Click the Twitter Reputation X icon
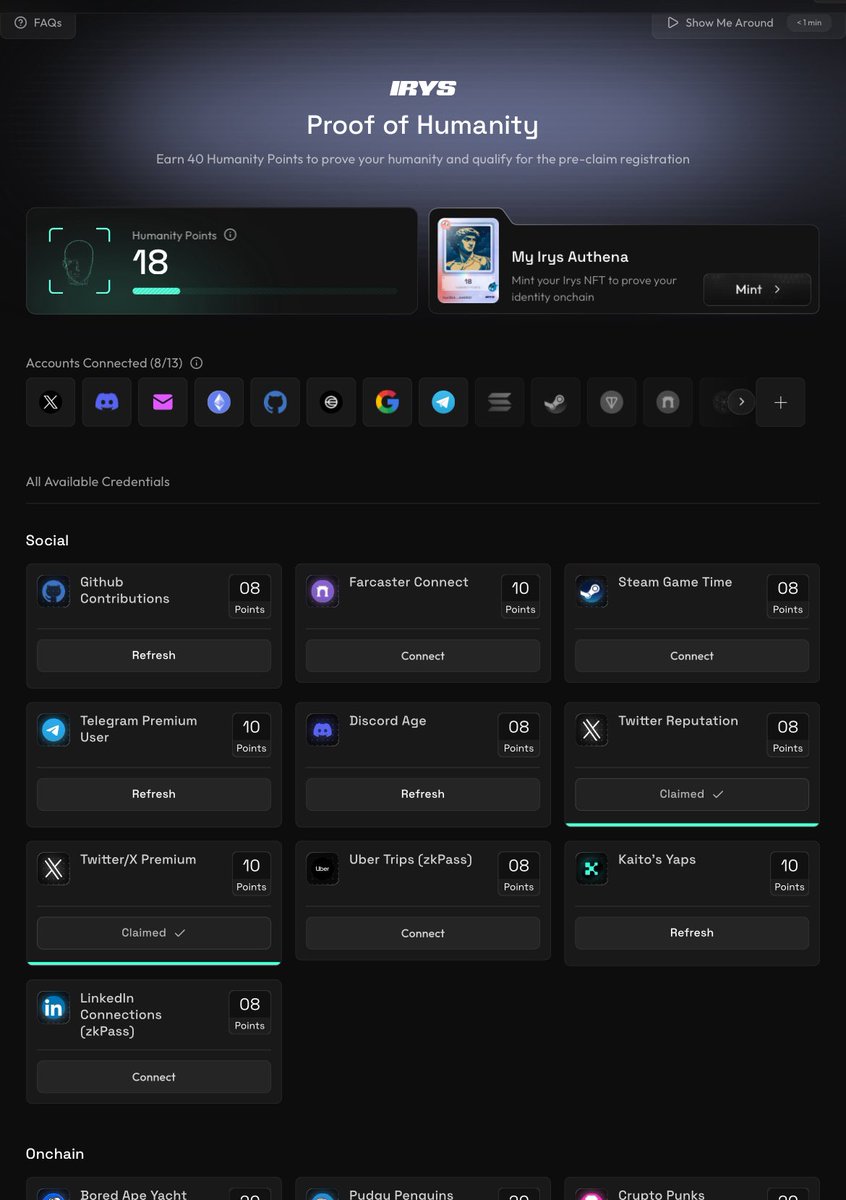Screen dimensions: 846x1200 pyautogui.click(x=591, y=730)
